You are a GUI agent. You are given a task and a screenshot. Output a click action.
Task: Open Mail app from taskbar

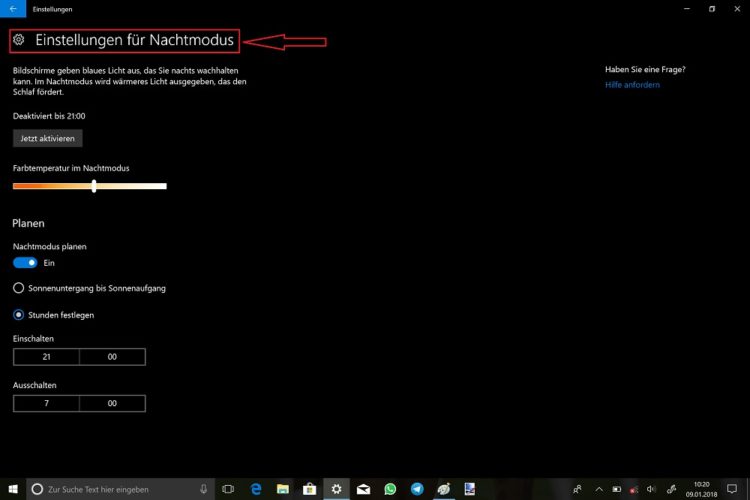363,489
